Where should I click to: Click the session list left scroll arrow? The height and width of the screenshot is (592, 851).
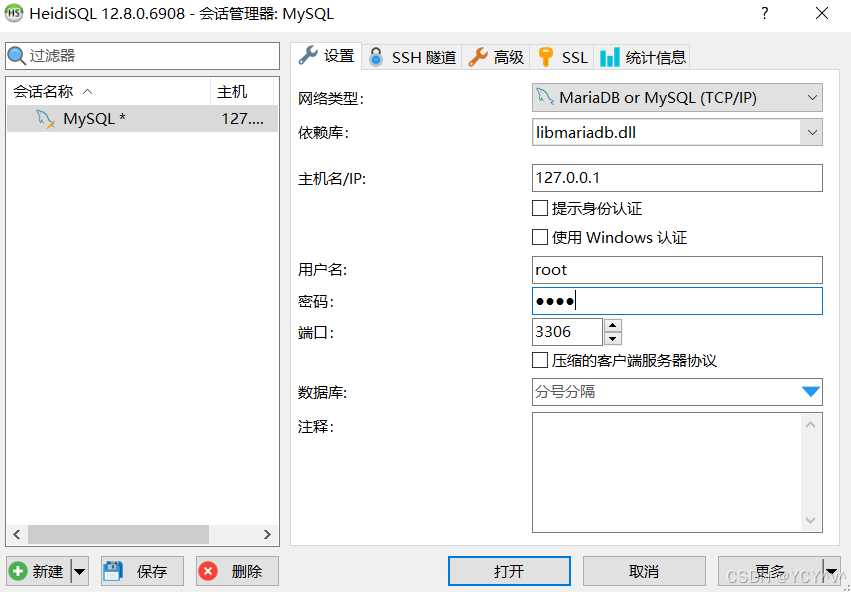pyautogui.click(x=16, y=534)
